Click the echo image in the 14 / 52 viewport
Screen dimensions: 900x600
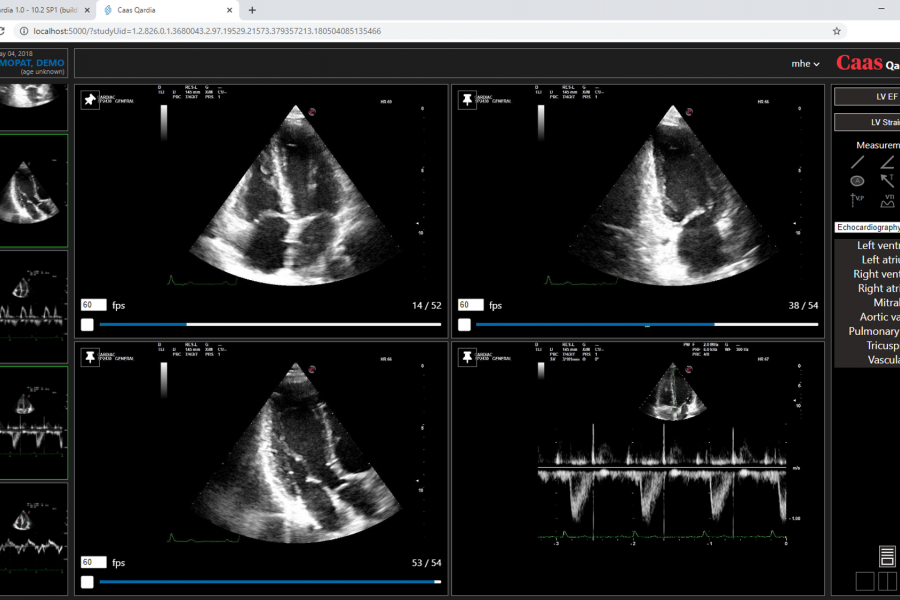(295, 195)
